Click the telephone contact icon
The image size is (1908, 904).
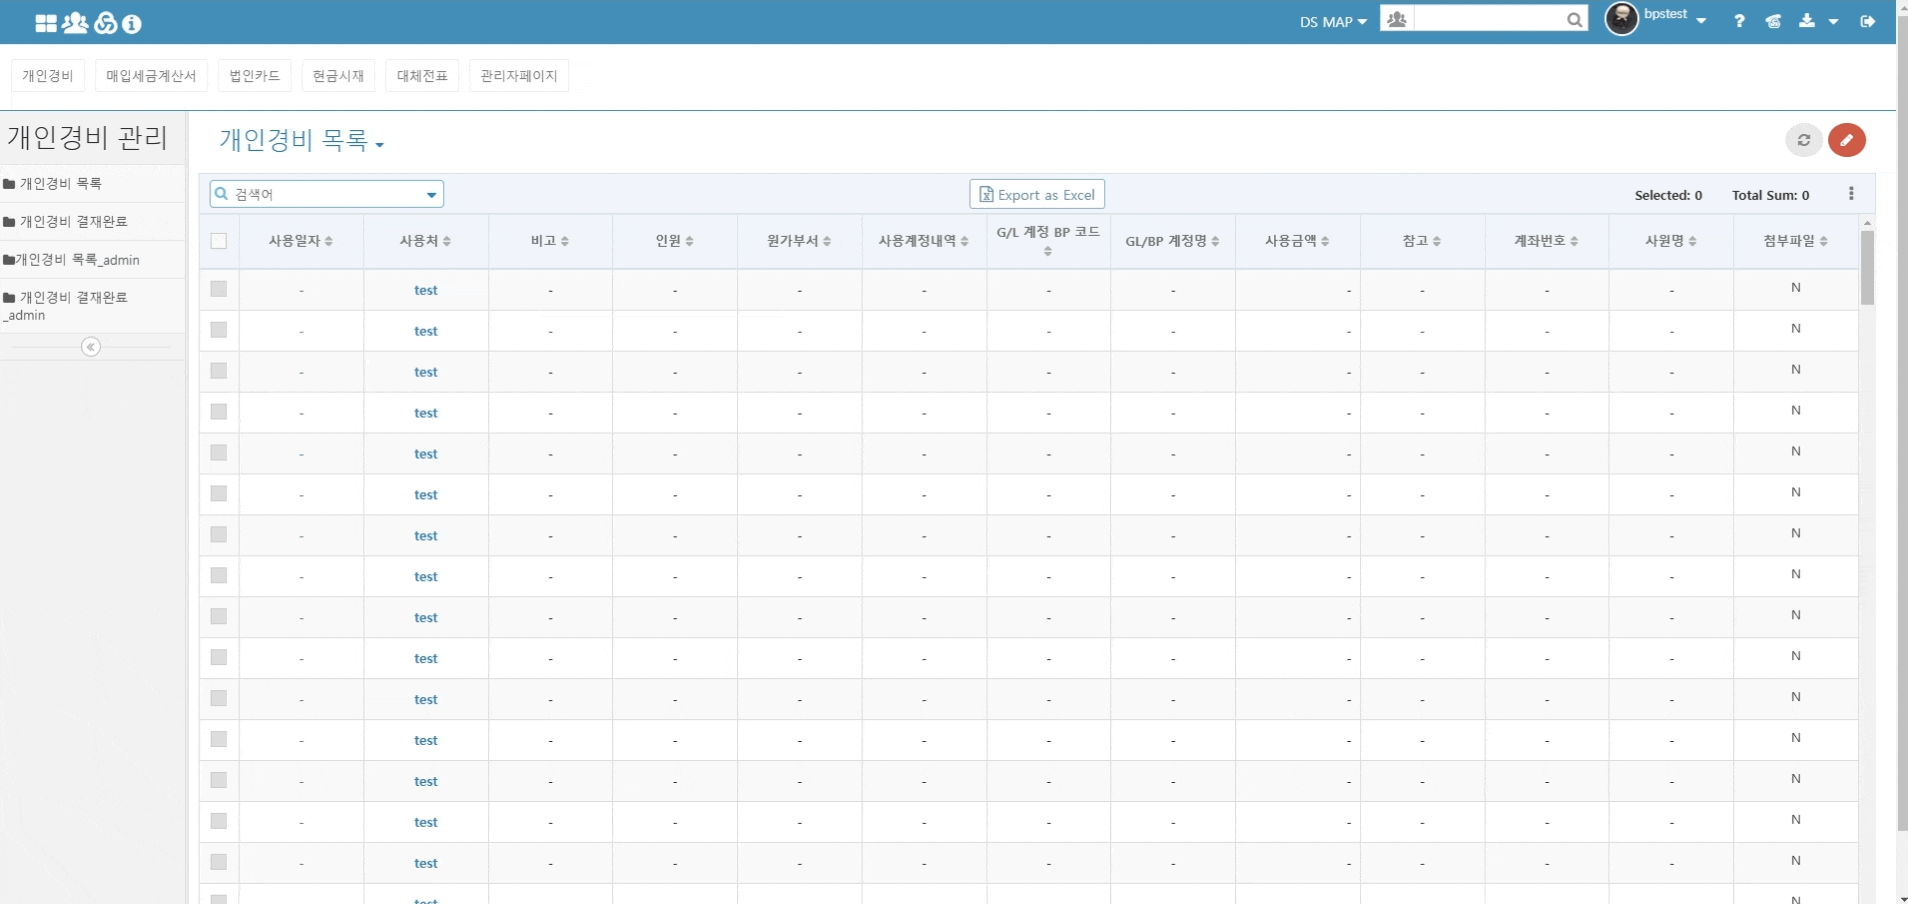click(1773, 21)
